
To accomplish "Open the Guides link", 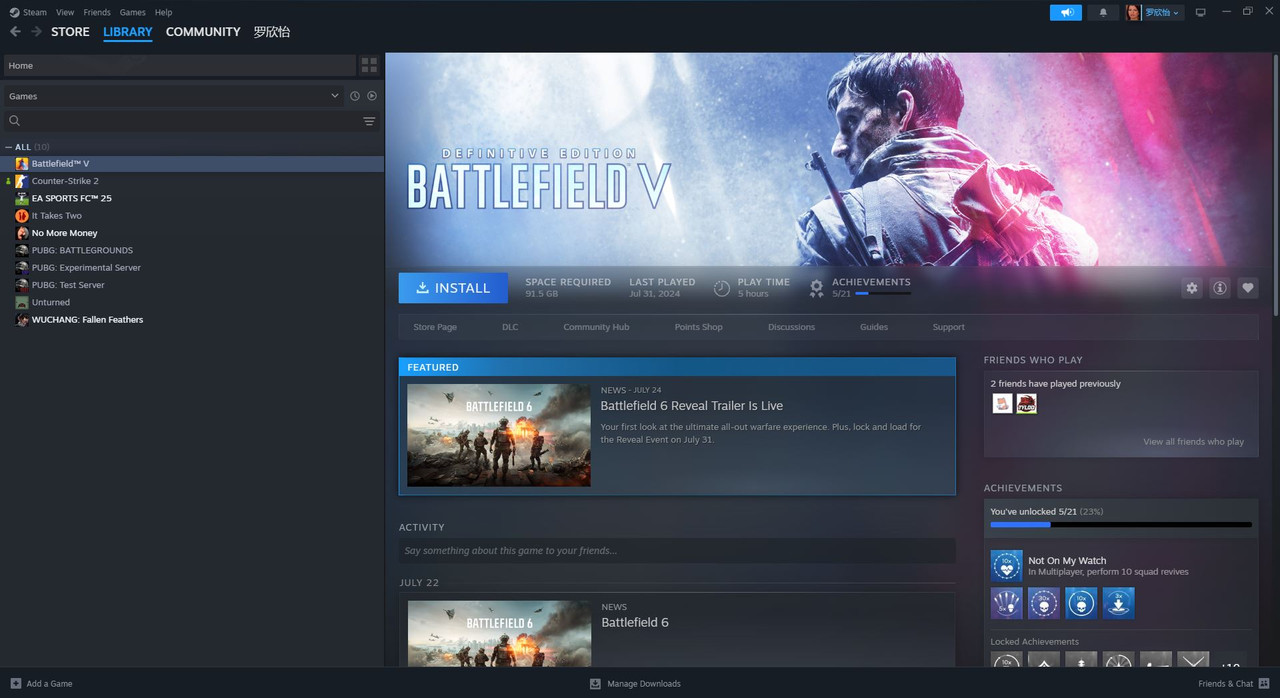I will (x=874, y=327).
